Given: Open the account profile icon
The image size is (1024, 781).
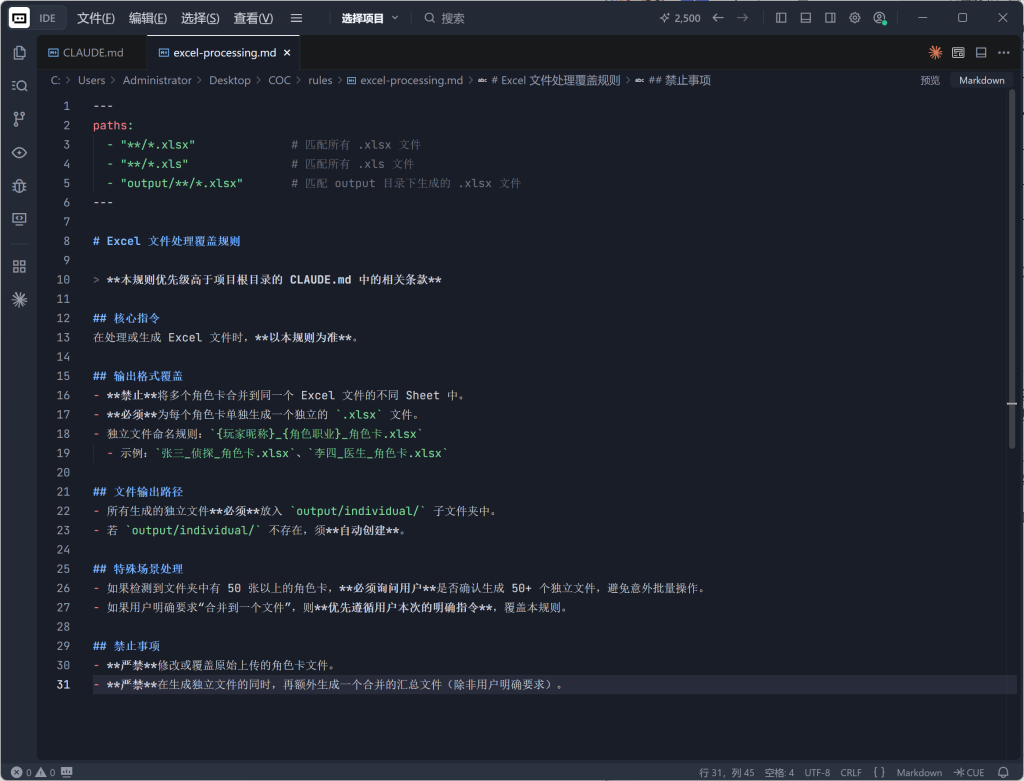Looking at the screenshot, I should tap(880, 18).
